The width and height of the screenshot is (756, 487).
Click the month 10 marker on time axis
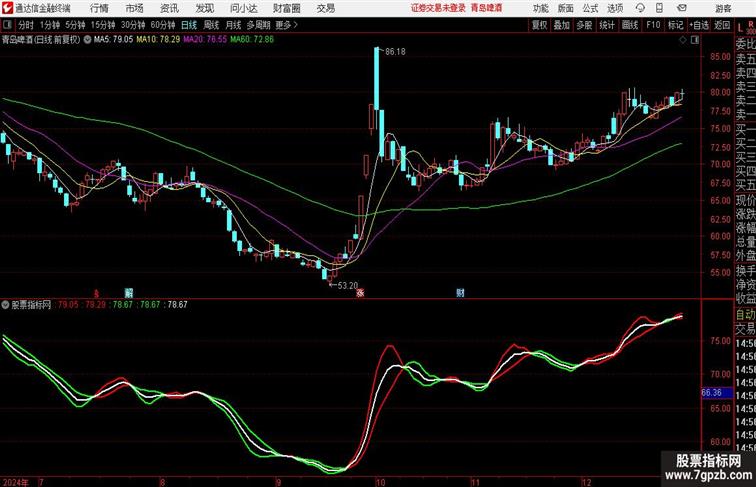coord(380,482)
